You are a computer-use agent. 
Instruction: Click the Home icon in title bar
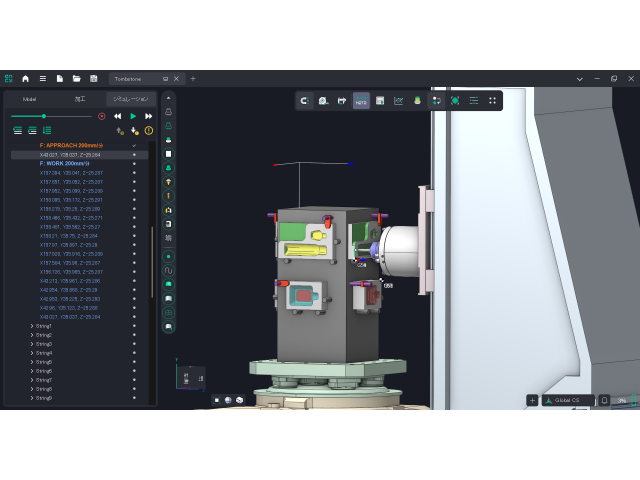(25, 78)
